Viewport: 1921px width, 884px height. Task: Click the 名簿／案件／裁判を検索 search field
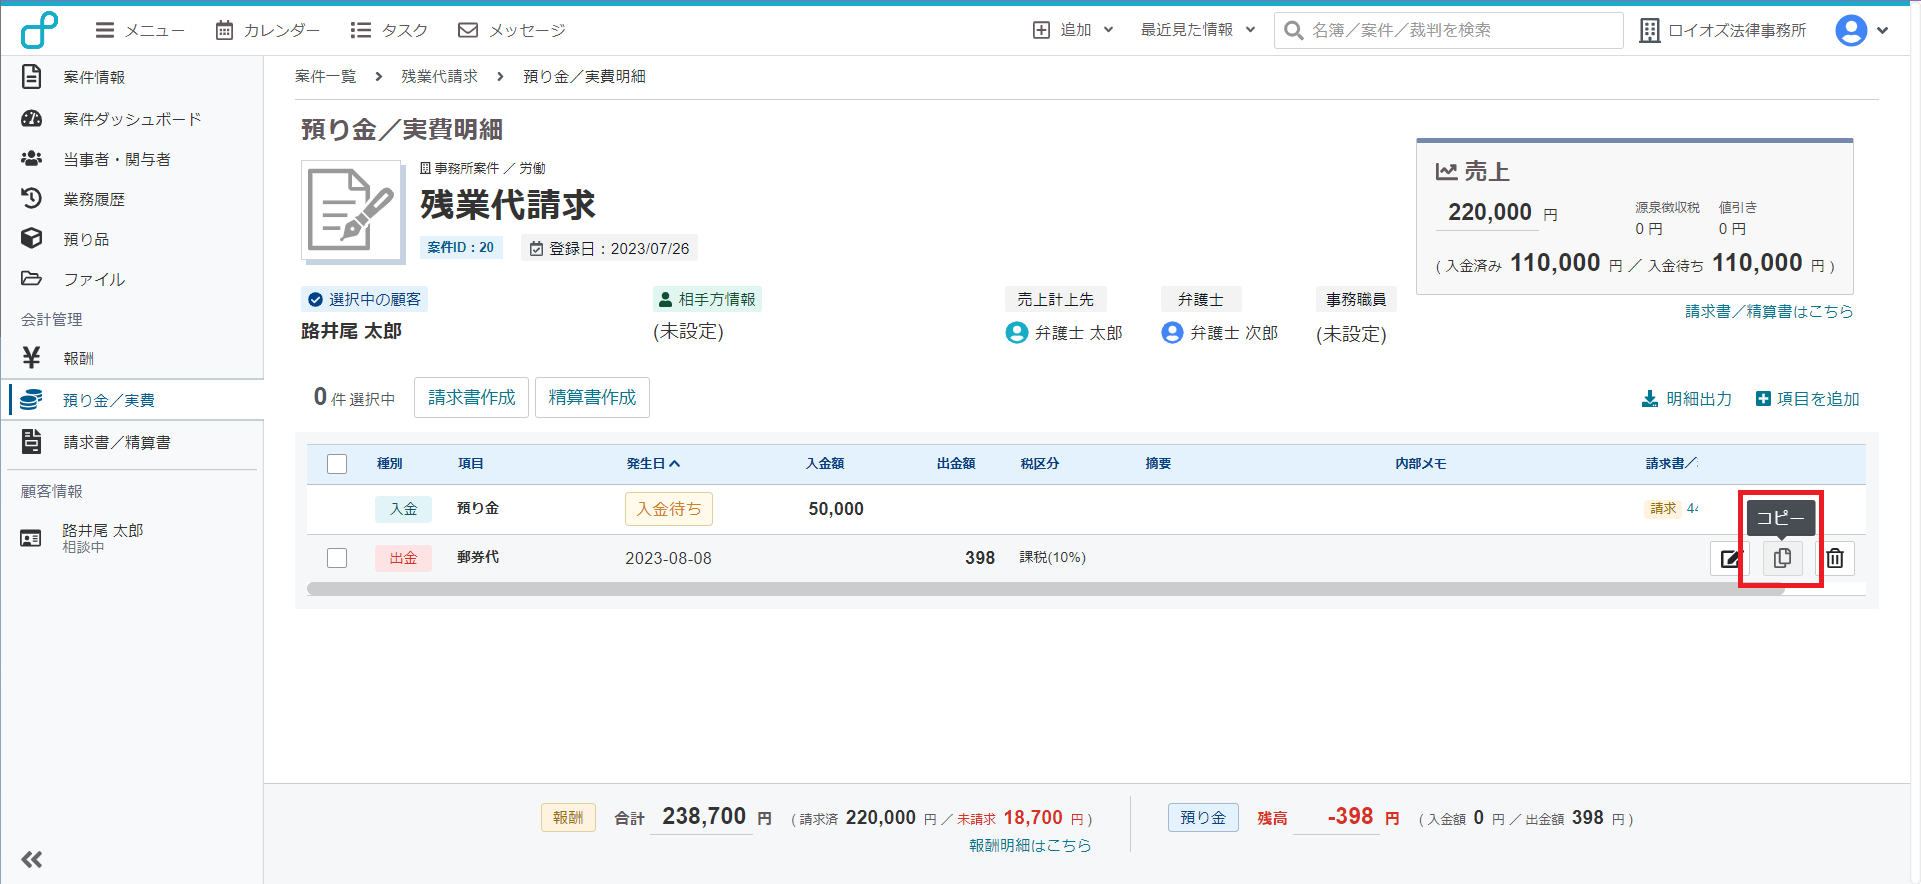[1448, 30]
